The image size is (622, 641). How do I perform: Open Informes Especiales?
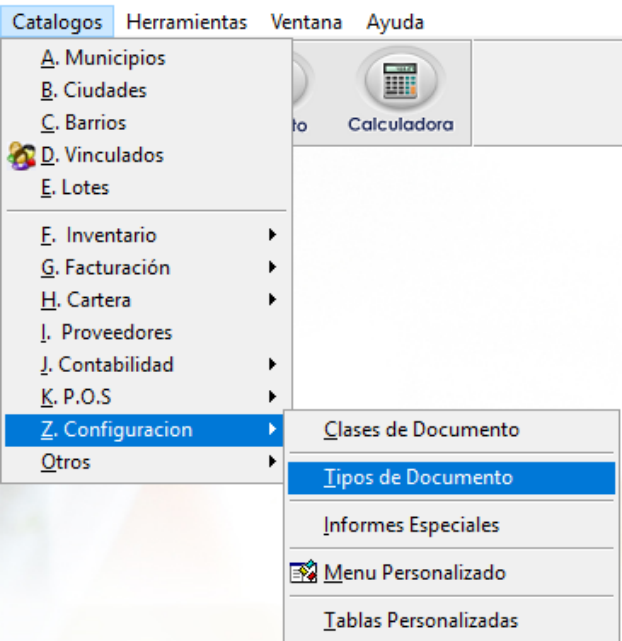(x=451, y=525)
